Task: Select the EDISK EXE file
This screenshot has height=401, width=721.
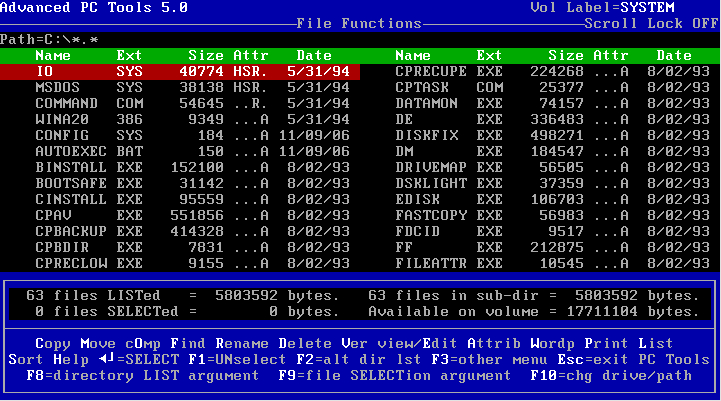Action: point(553,200)
